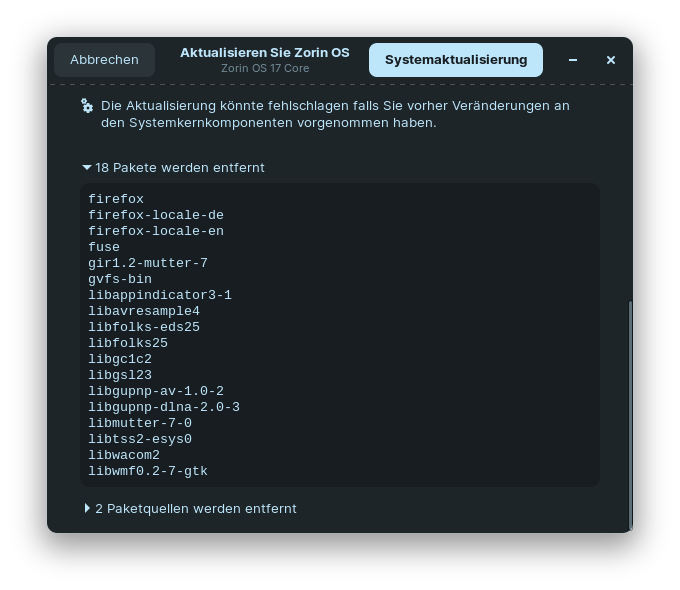Image resolution: width=680 pixels, height=590 pixels.
Task: Select libavresample4 package line
Action: [144, 311]
